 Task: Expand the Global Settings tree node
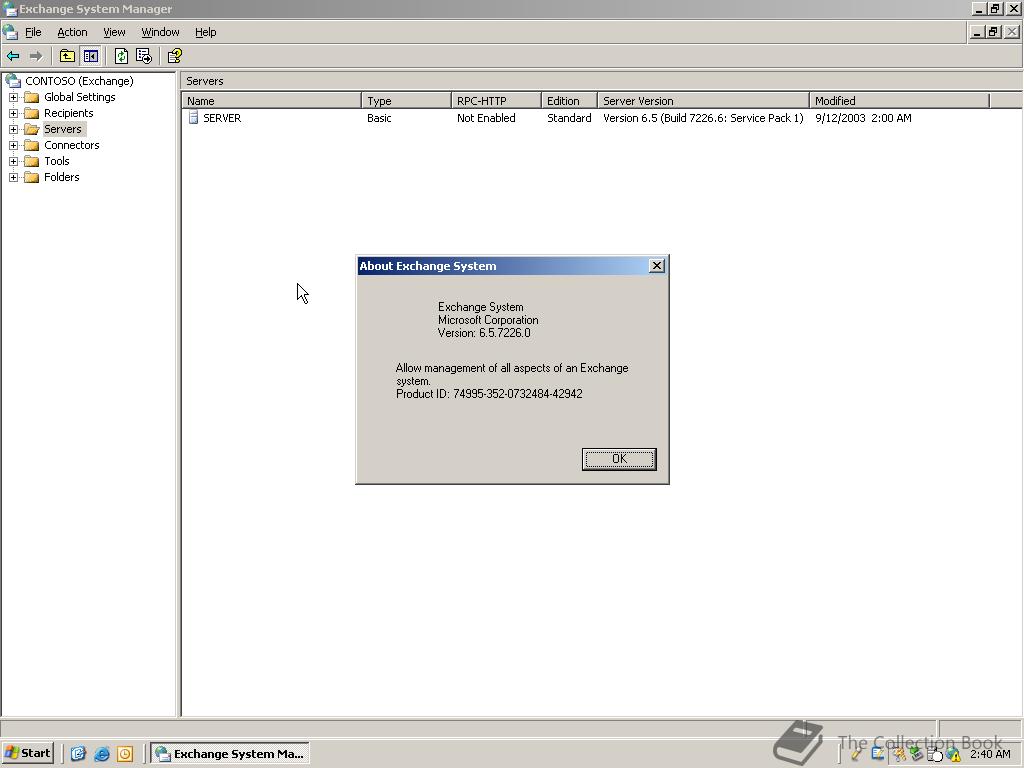click(13, 97)
